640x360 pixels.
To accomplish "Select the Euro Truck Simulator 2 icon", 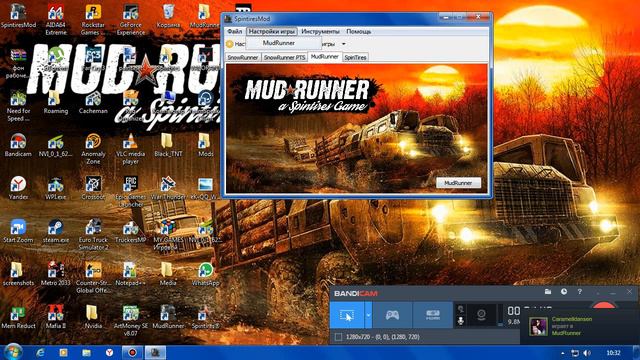I will pyautogui.click(x=93, y=235).
